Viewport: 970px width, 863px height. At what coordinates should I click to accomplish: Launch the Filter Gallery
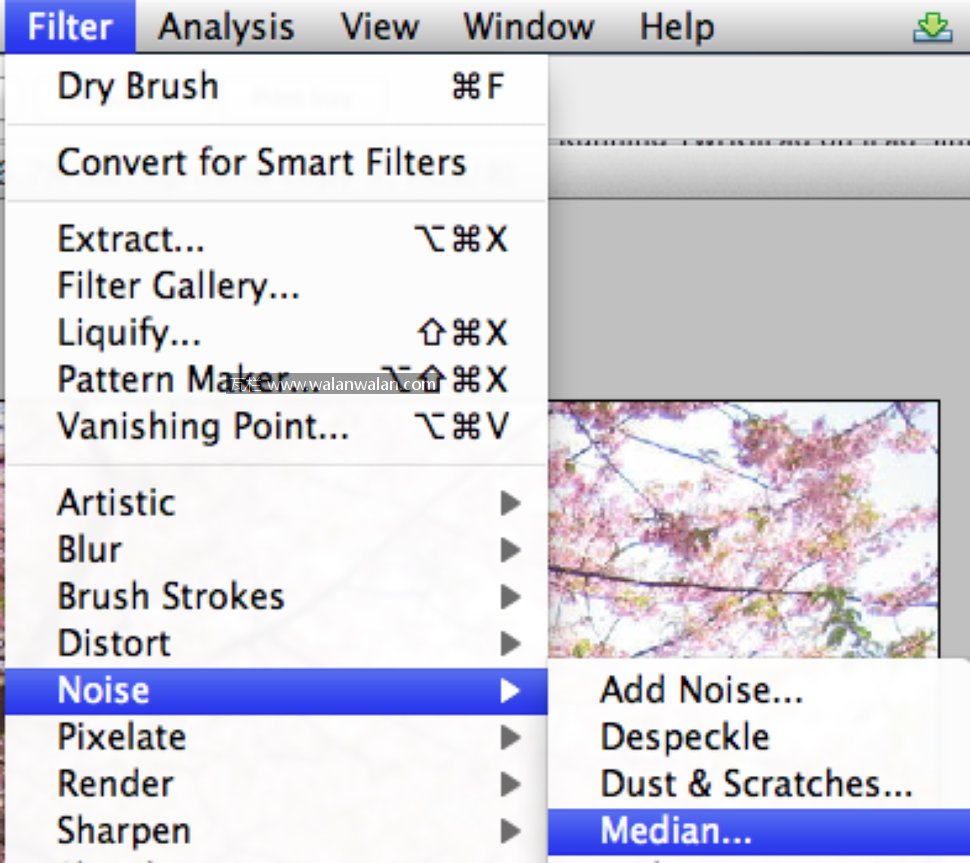click(178, 287)
